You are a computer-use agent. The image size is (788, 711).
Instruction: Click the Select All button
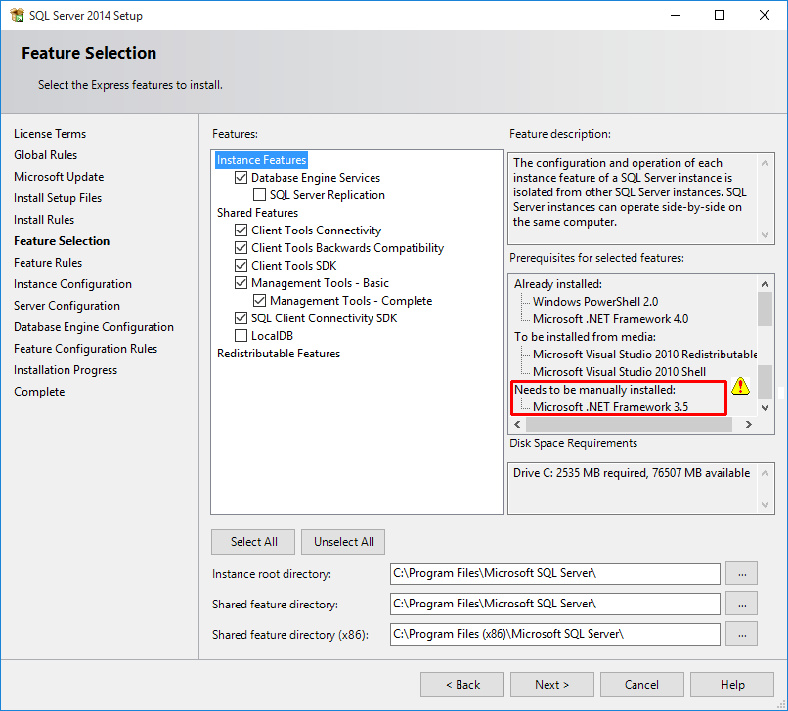click(x=253, y=542)
